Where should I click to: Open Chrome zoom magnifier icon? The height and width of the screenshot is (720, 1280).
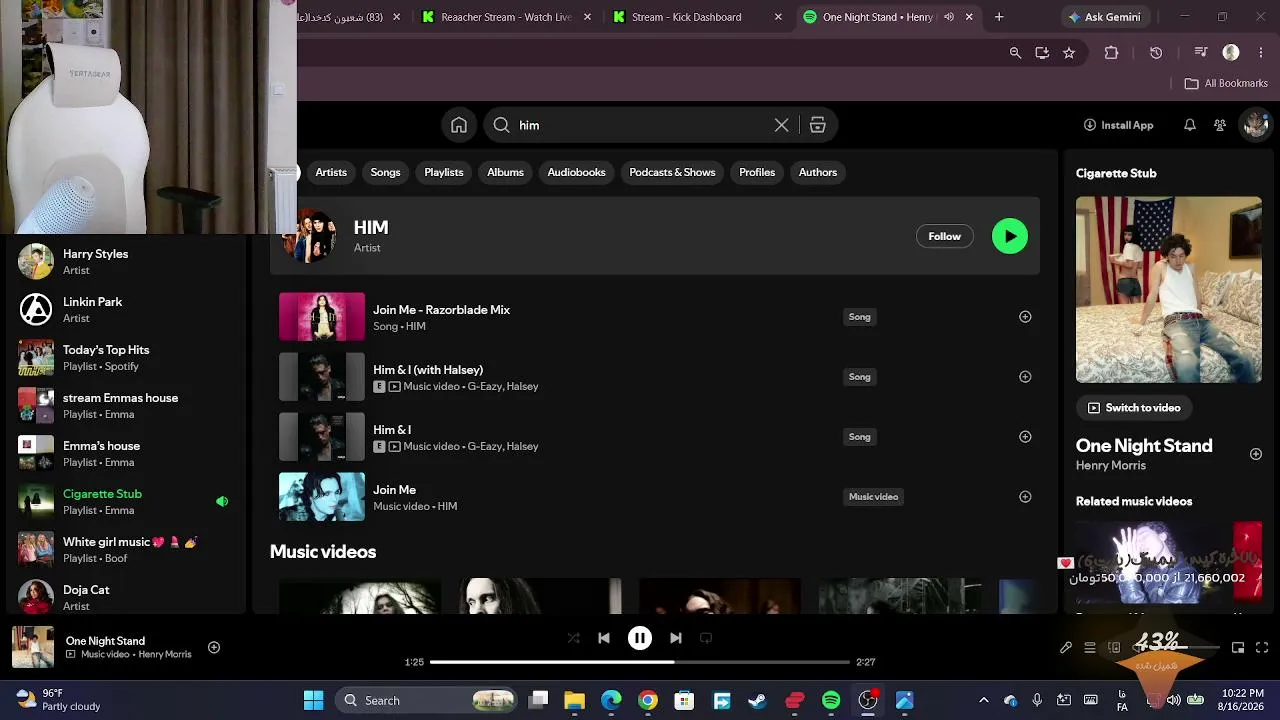(1015, 53)
